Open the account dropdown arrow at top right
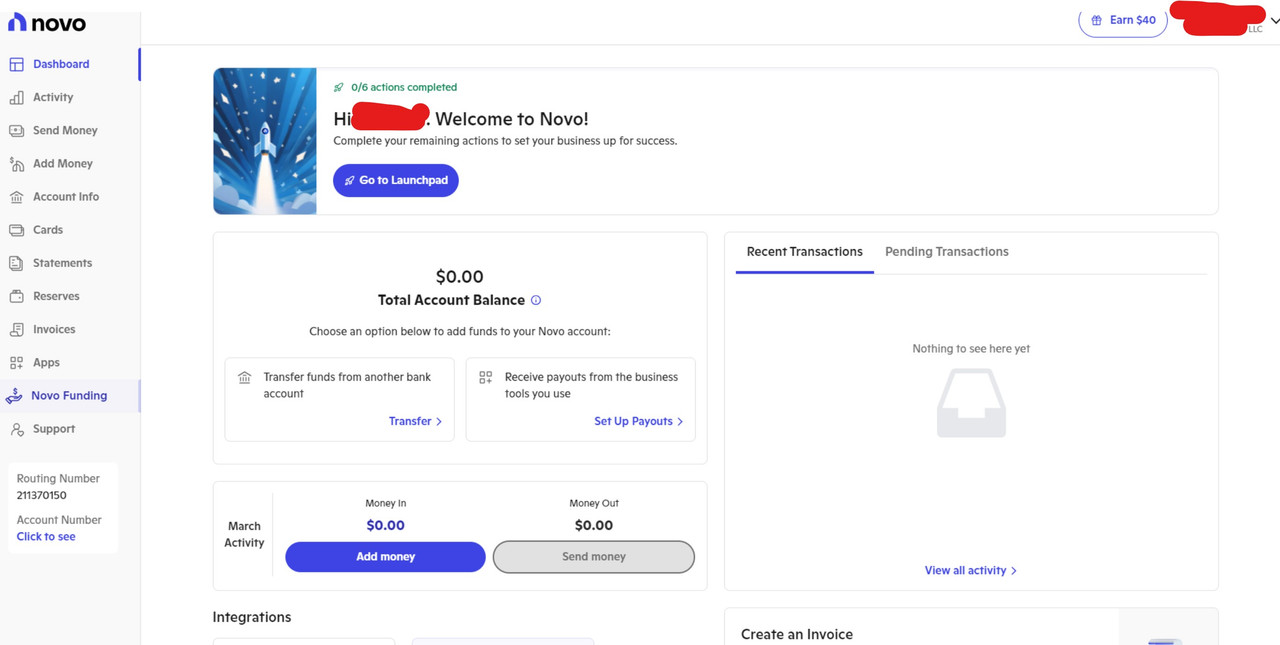This screenshot has width=1280, height=645. 1274,21
